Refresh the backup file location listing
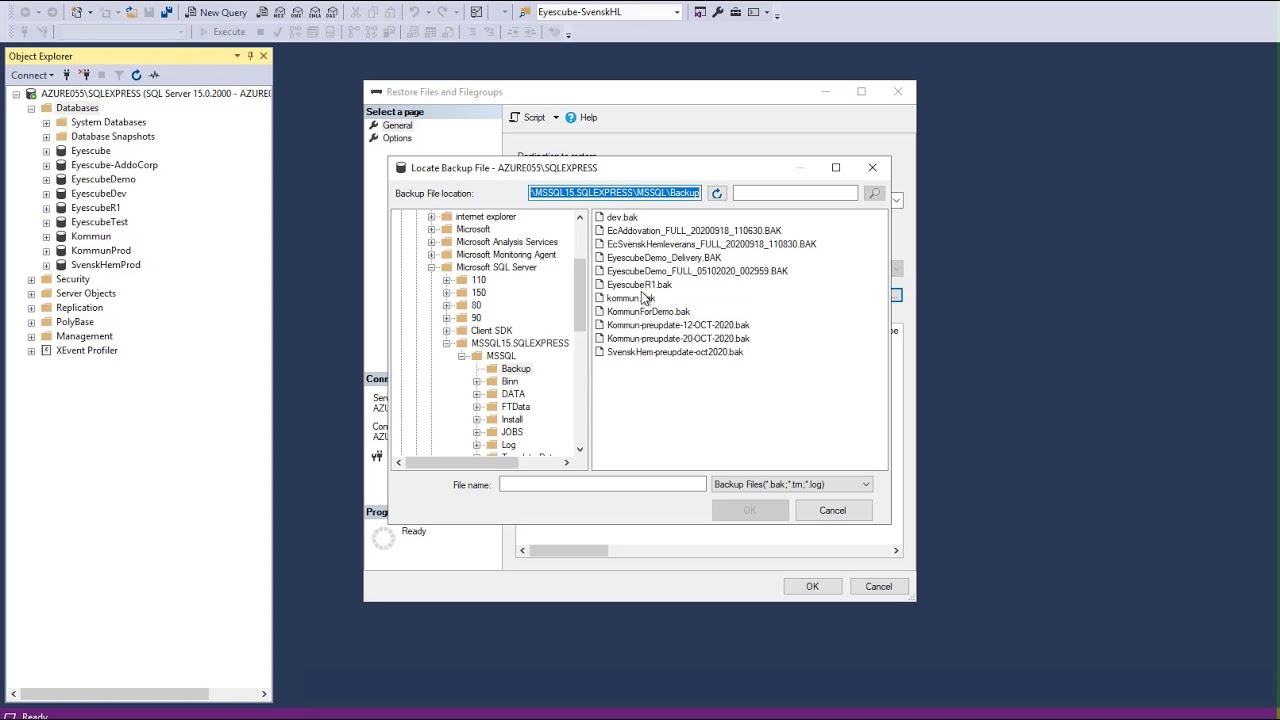The width and height of the screenshot is (1280, 720). [716, 193]
